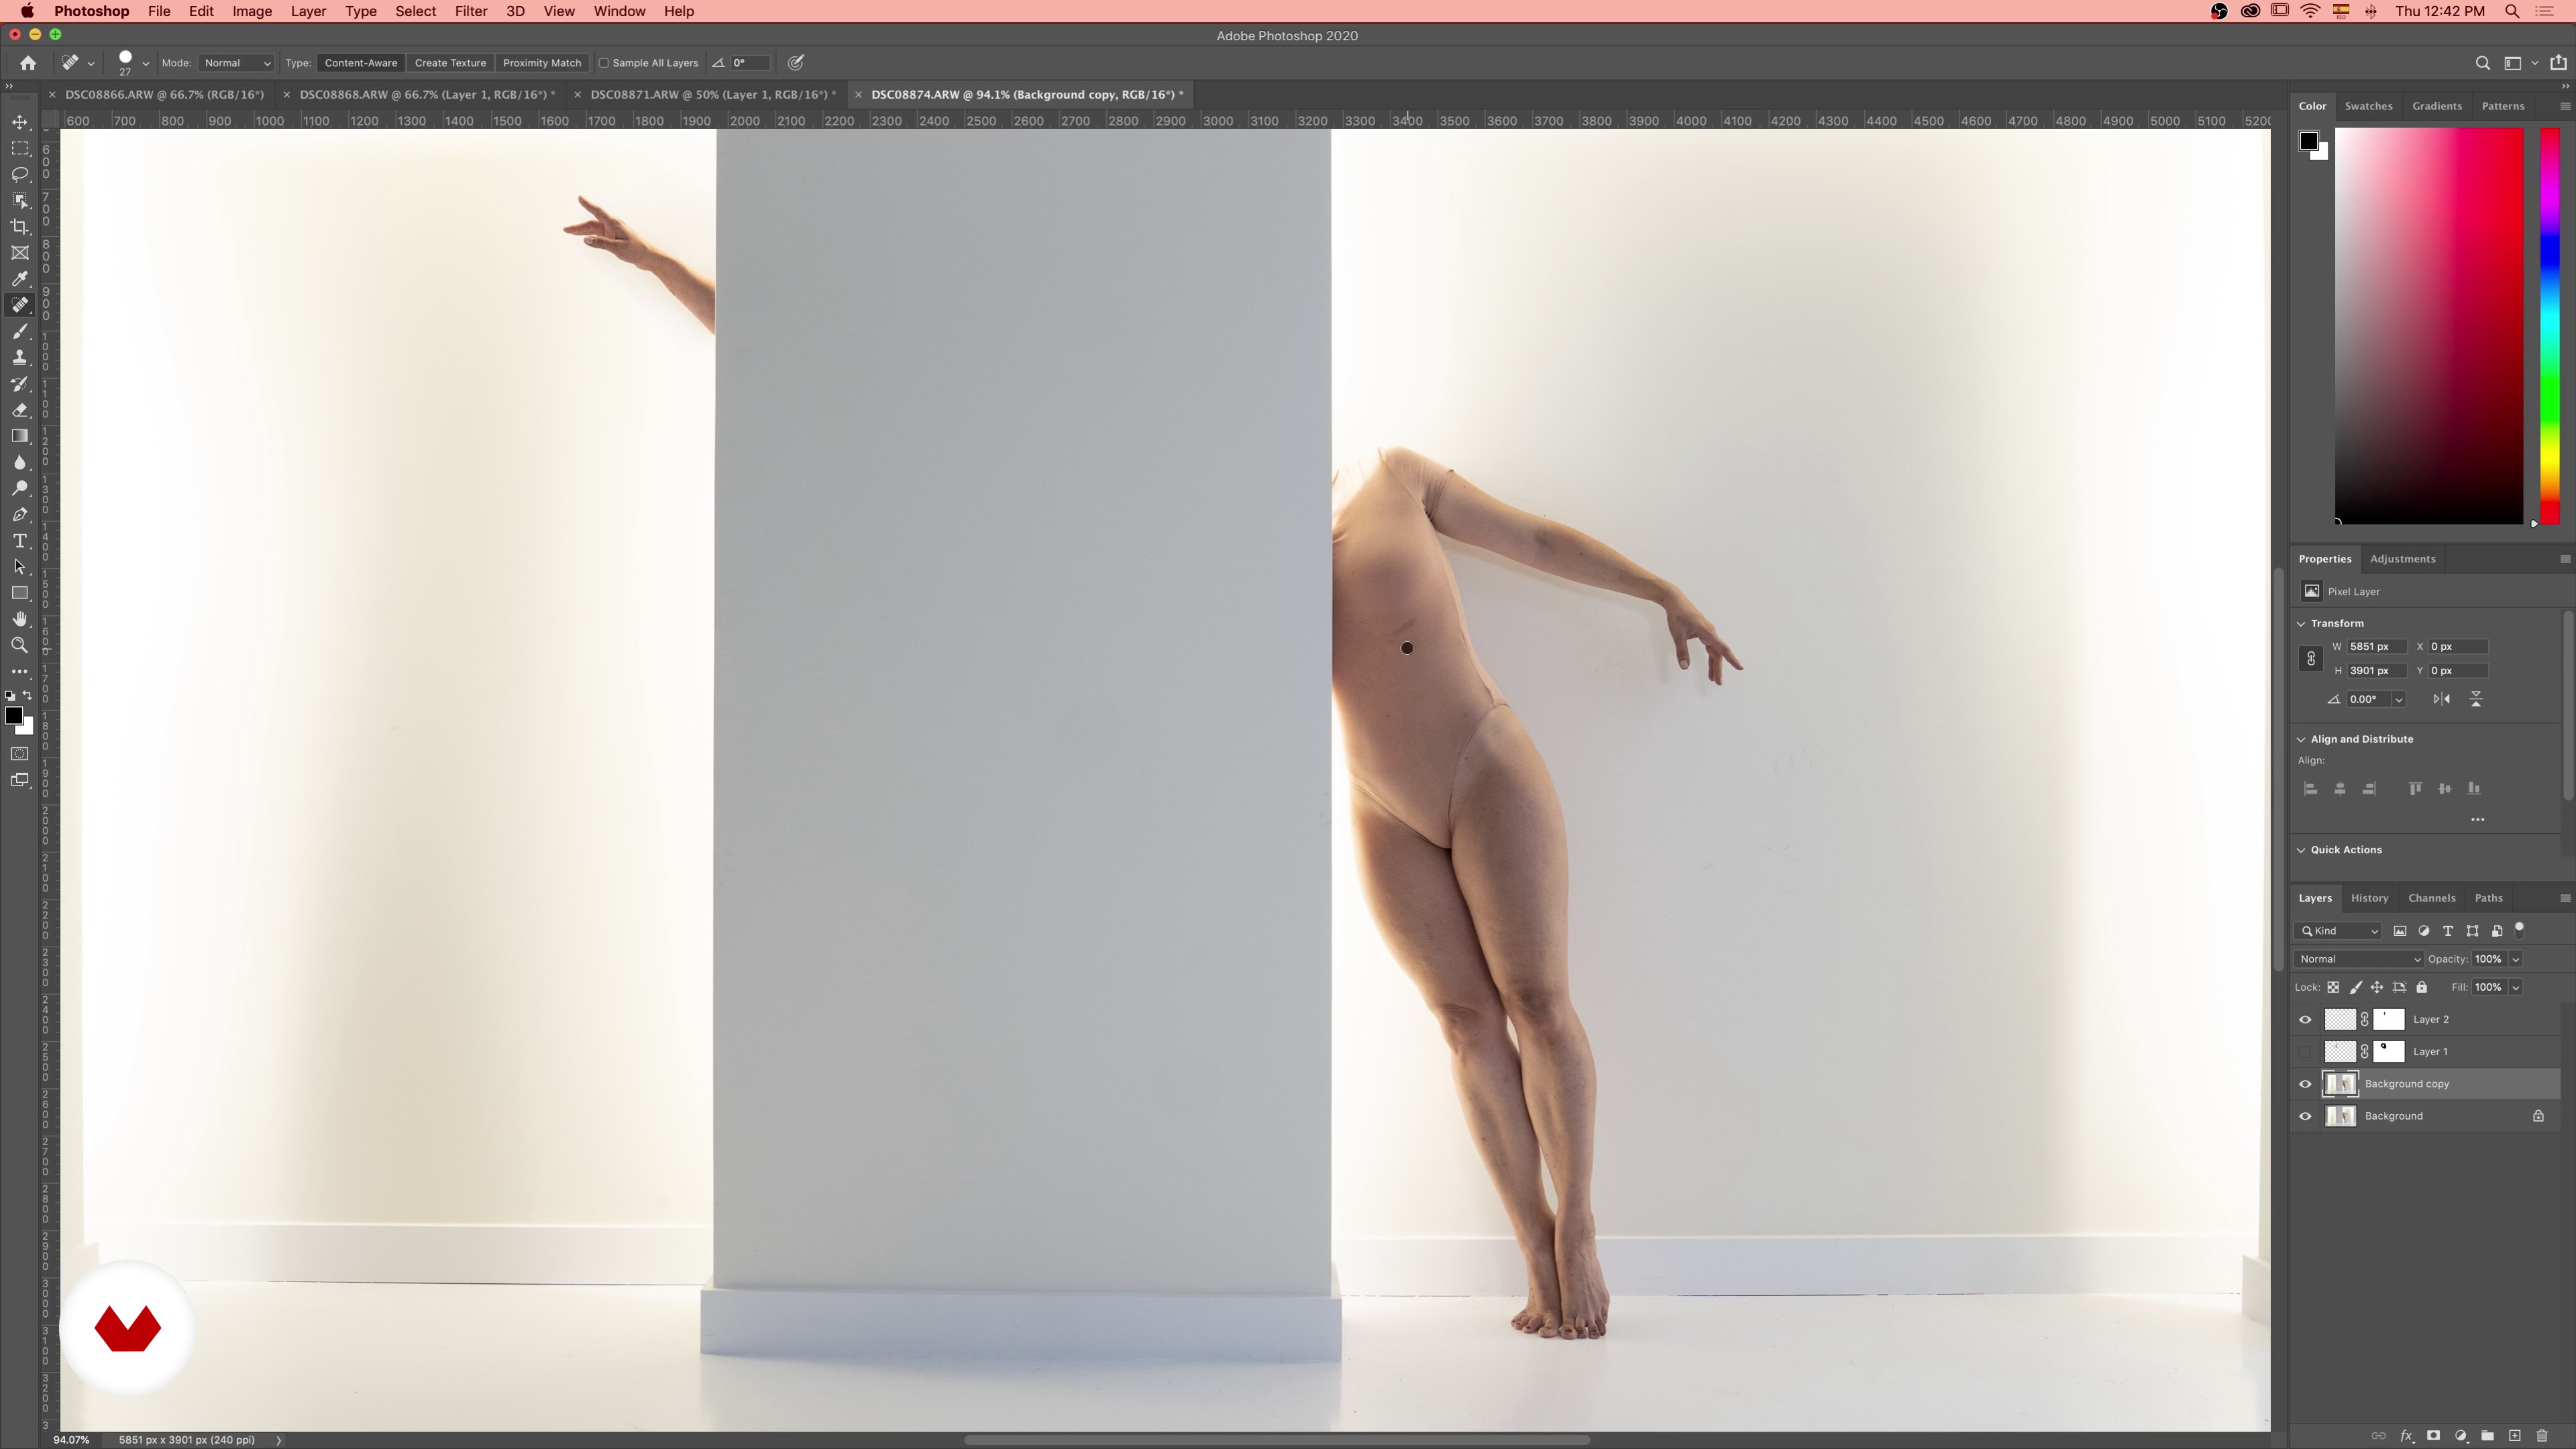This screenshot has width=2576, height=1449.
Task: Flip horizontal icon in Transform section
Action: (x=2442, y=699)
